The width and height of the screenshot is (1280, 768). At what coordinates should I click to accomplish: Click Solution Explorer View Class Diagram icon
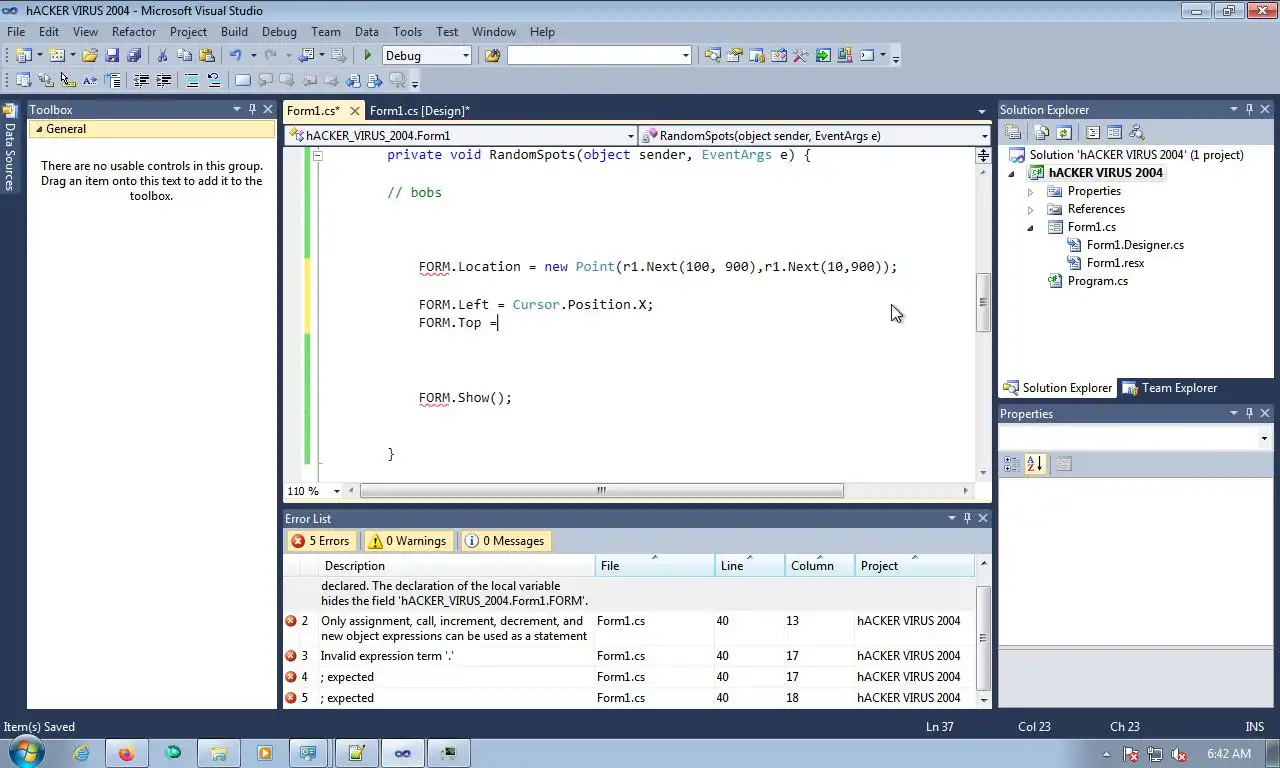pos(1136,132)
